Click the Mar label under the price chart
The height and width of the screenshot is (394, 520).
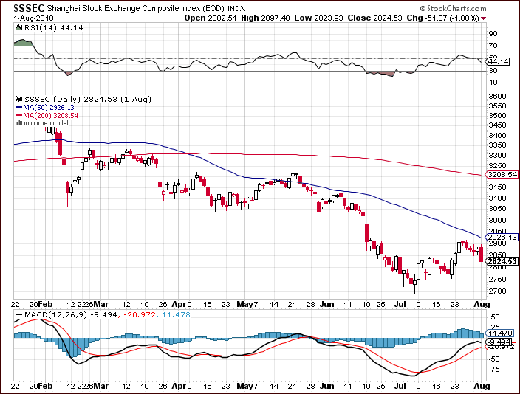101,304
